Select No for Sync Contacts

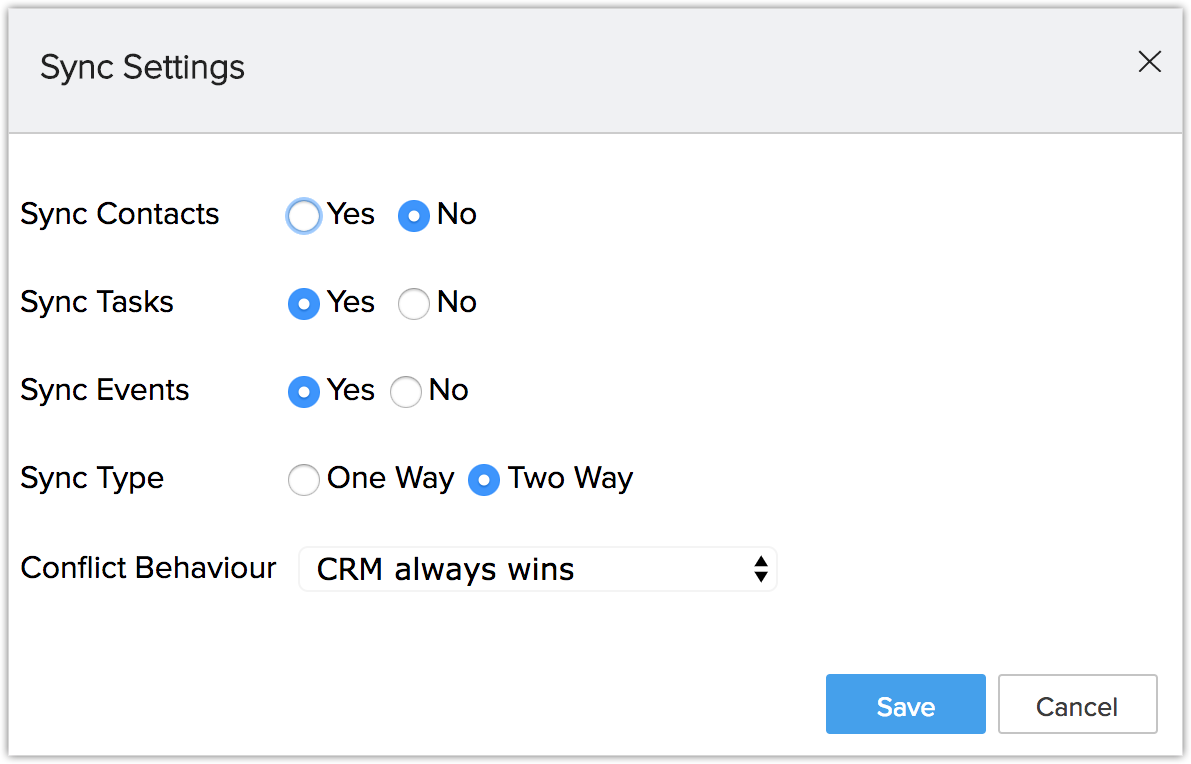414,216
